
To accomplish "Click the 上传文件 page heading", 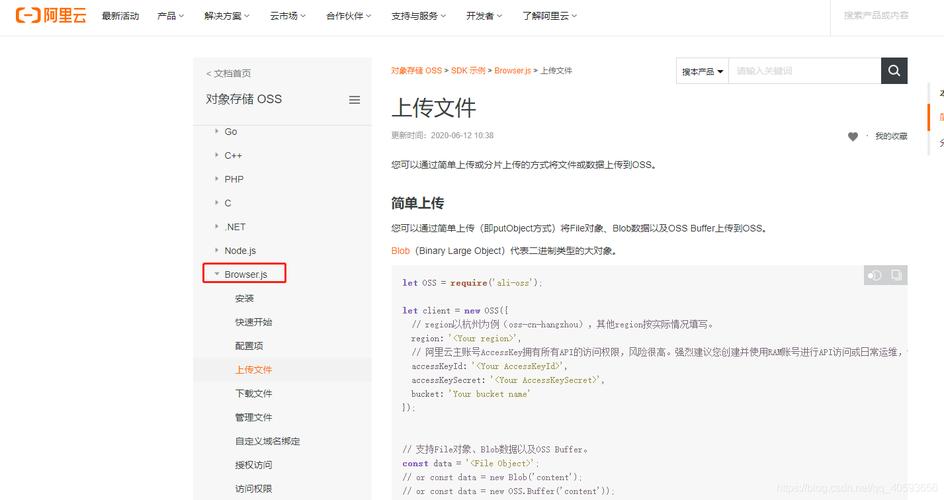I will tap(433, 108).
